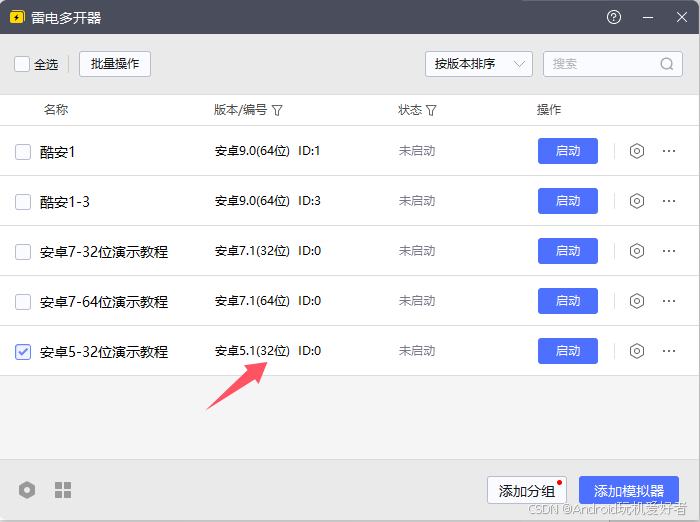Open settings gear for 安卓7-32位演示教程
Screen dimensions: 700x522
(x=637, y=251)
